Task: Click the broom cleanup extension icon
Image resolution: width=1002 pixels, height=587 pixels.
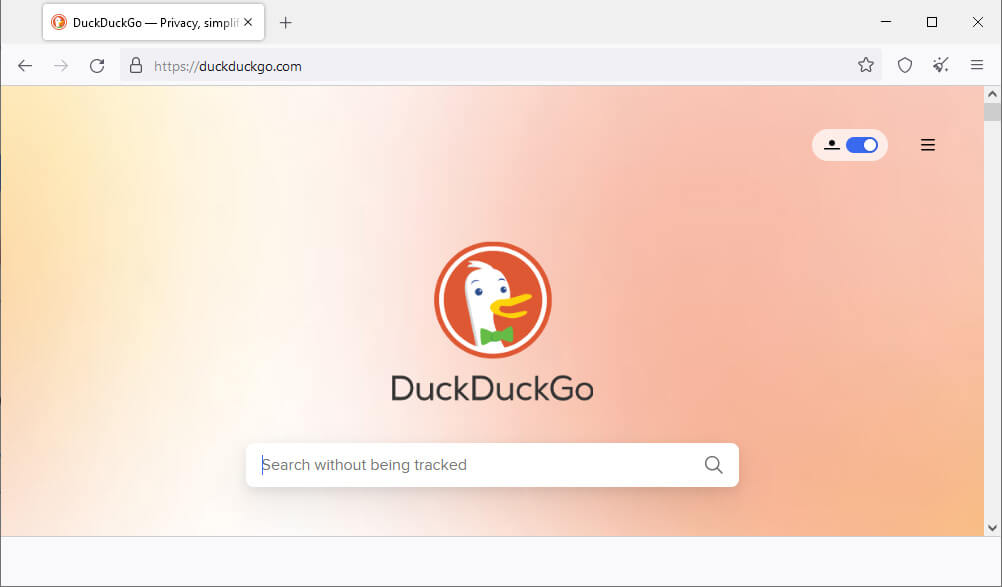Action: pos(941,65)
